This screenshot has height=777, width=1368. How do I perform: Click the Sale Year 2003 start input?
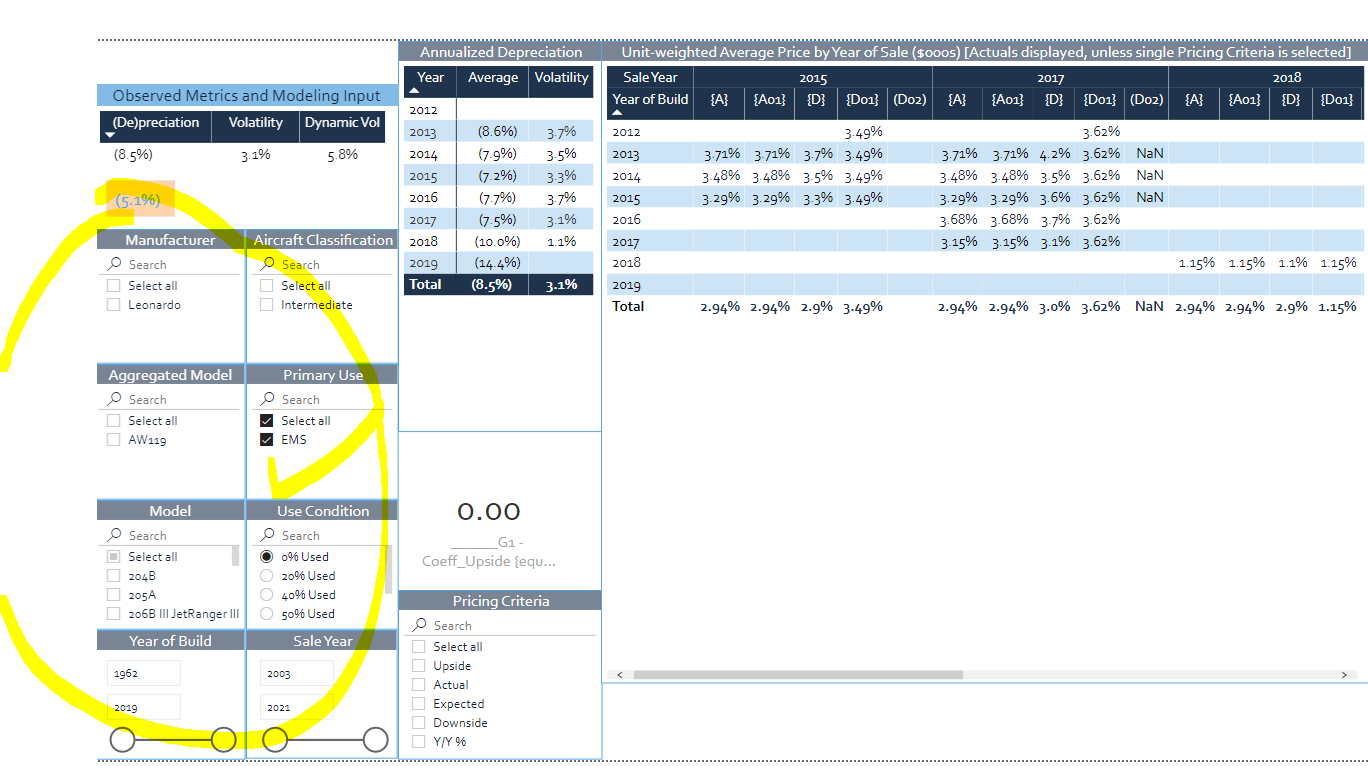[296, 674]
